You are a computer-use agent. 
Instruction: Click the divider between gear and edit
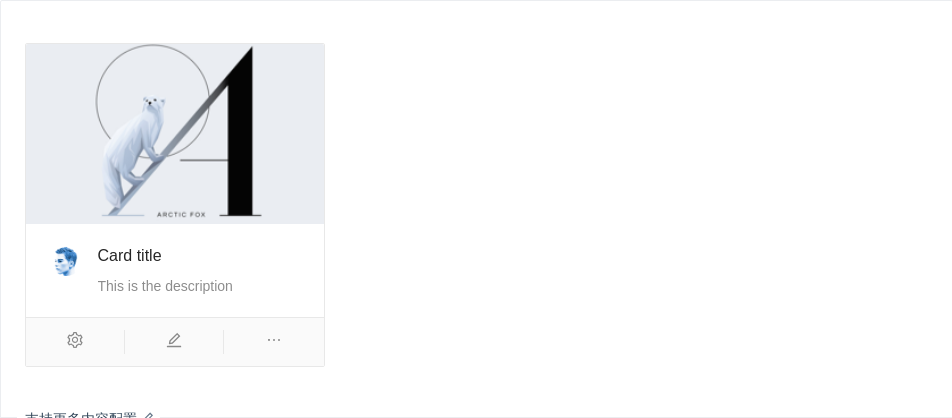coord(124,342)
